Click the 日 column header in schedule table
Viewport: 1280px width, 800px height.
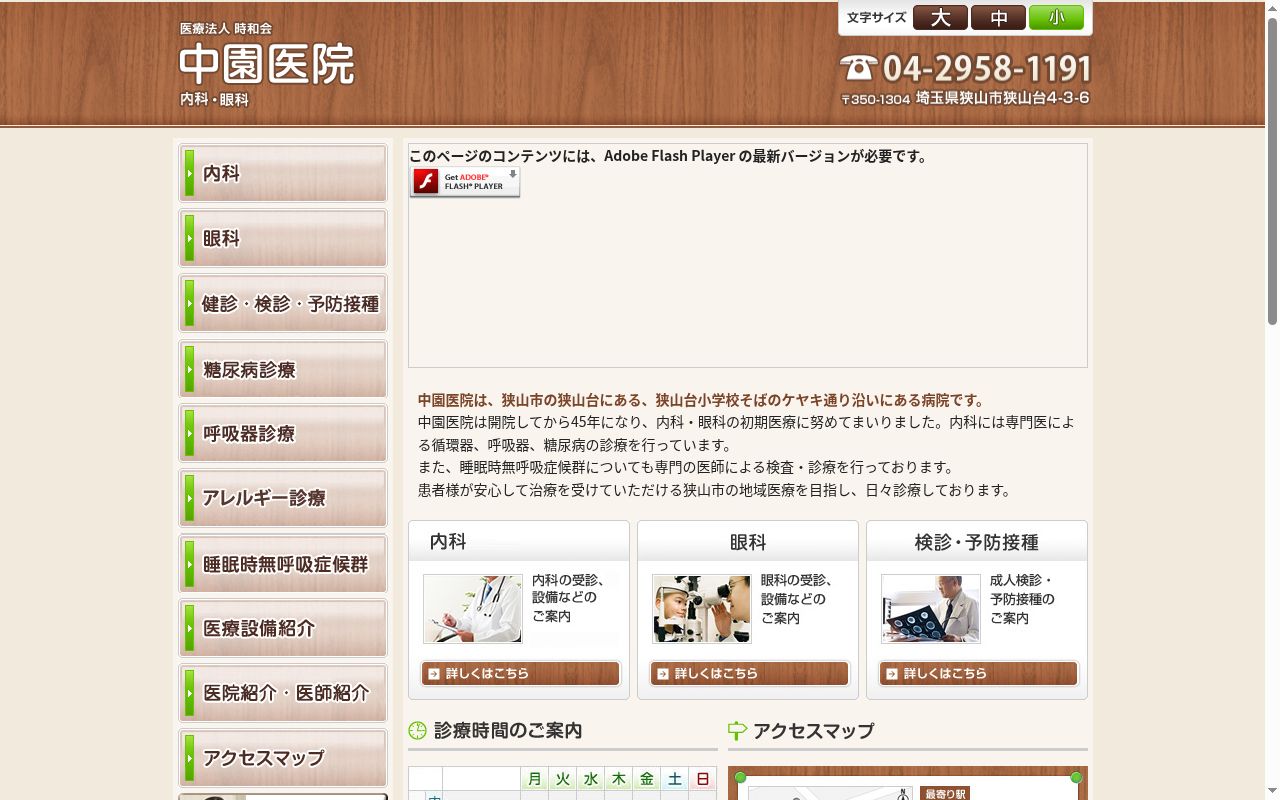coord(703,779)
